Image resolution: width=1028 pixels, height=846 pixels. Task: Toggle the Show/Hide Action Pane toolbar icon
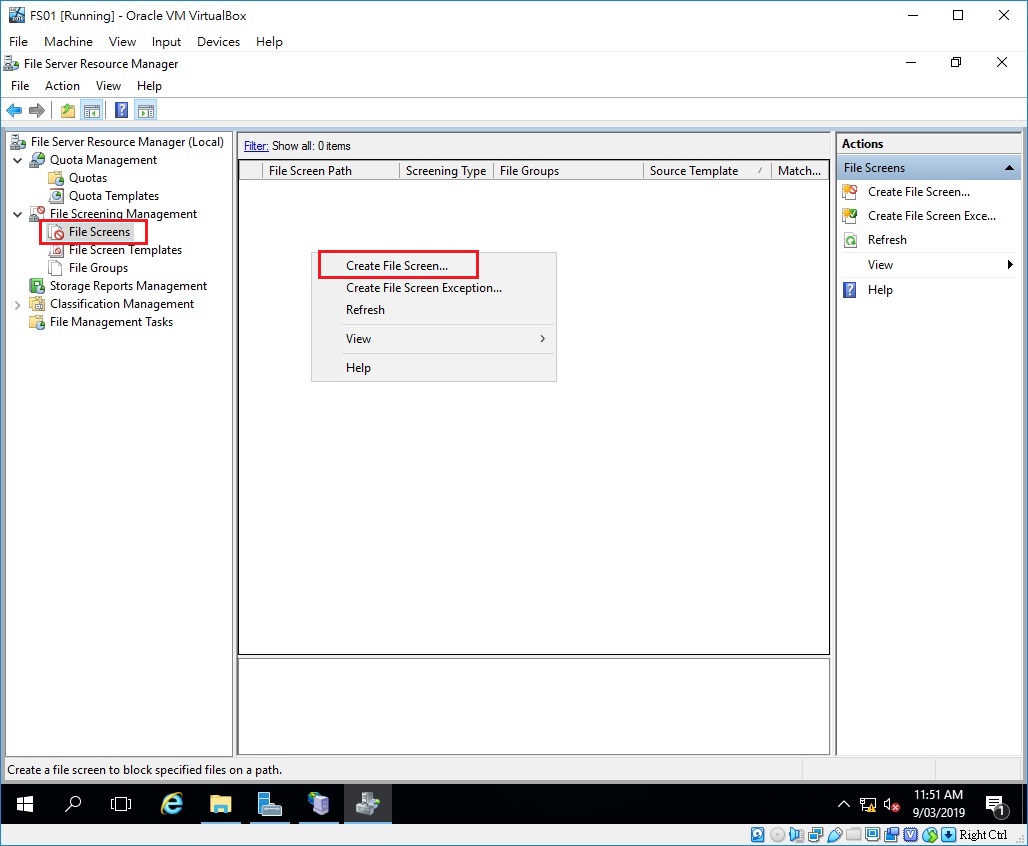click(x=146, y=110)
